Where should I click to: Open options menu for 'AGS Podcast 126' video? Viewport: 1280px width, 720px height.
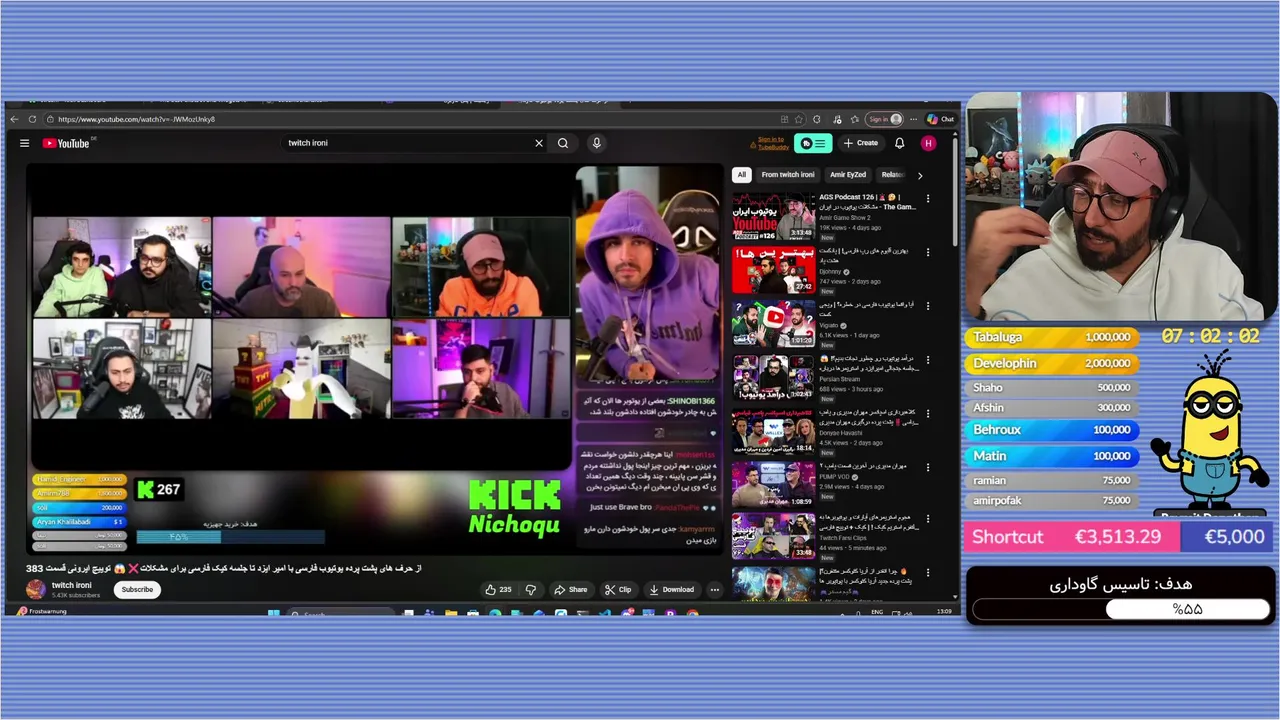click(927, 198)
